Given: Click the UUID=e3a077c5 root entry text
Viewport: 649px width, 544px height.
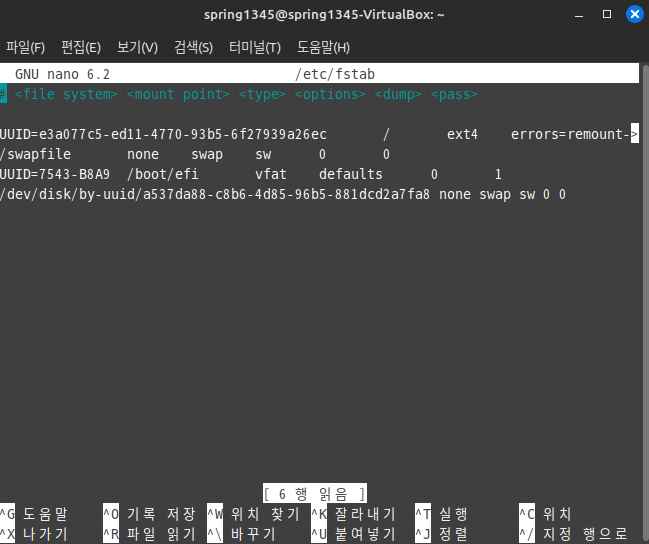Looking at the screenshot, I should point(163,134).
